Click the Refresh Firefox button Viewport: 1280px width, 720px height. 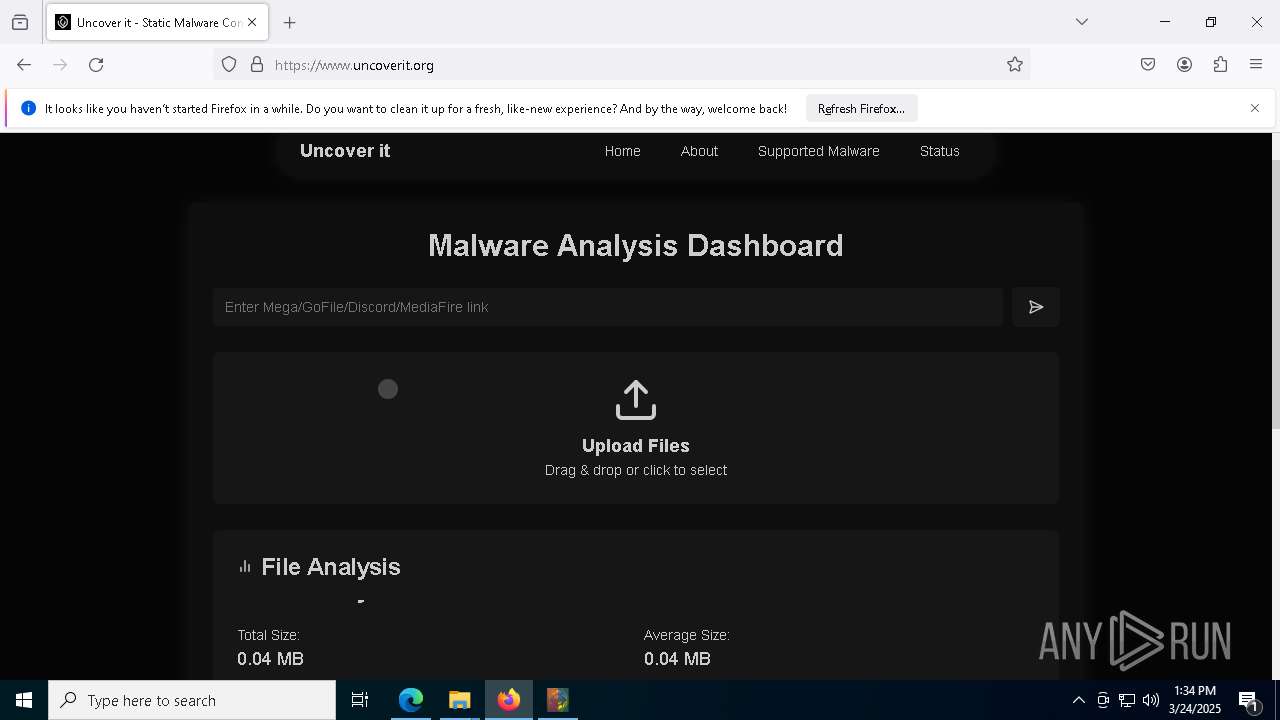[861, 108]
